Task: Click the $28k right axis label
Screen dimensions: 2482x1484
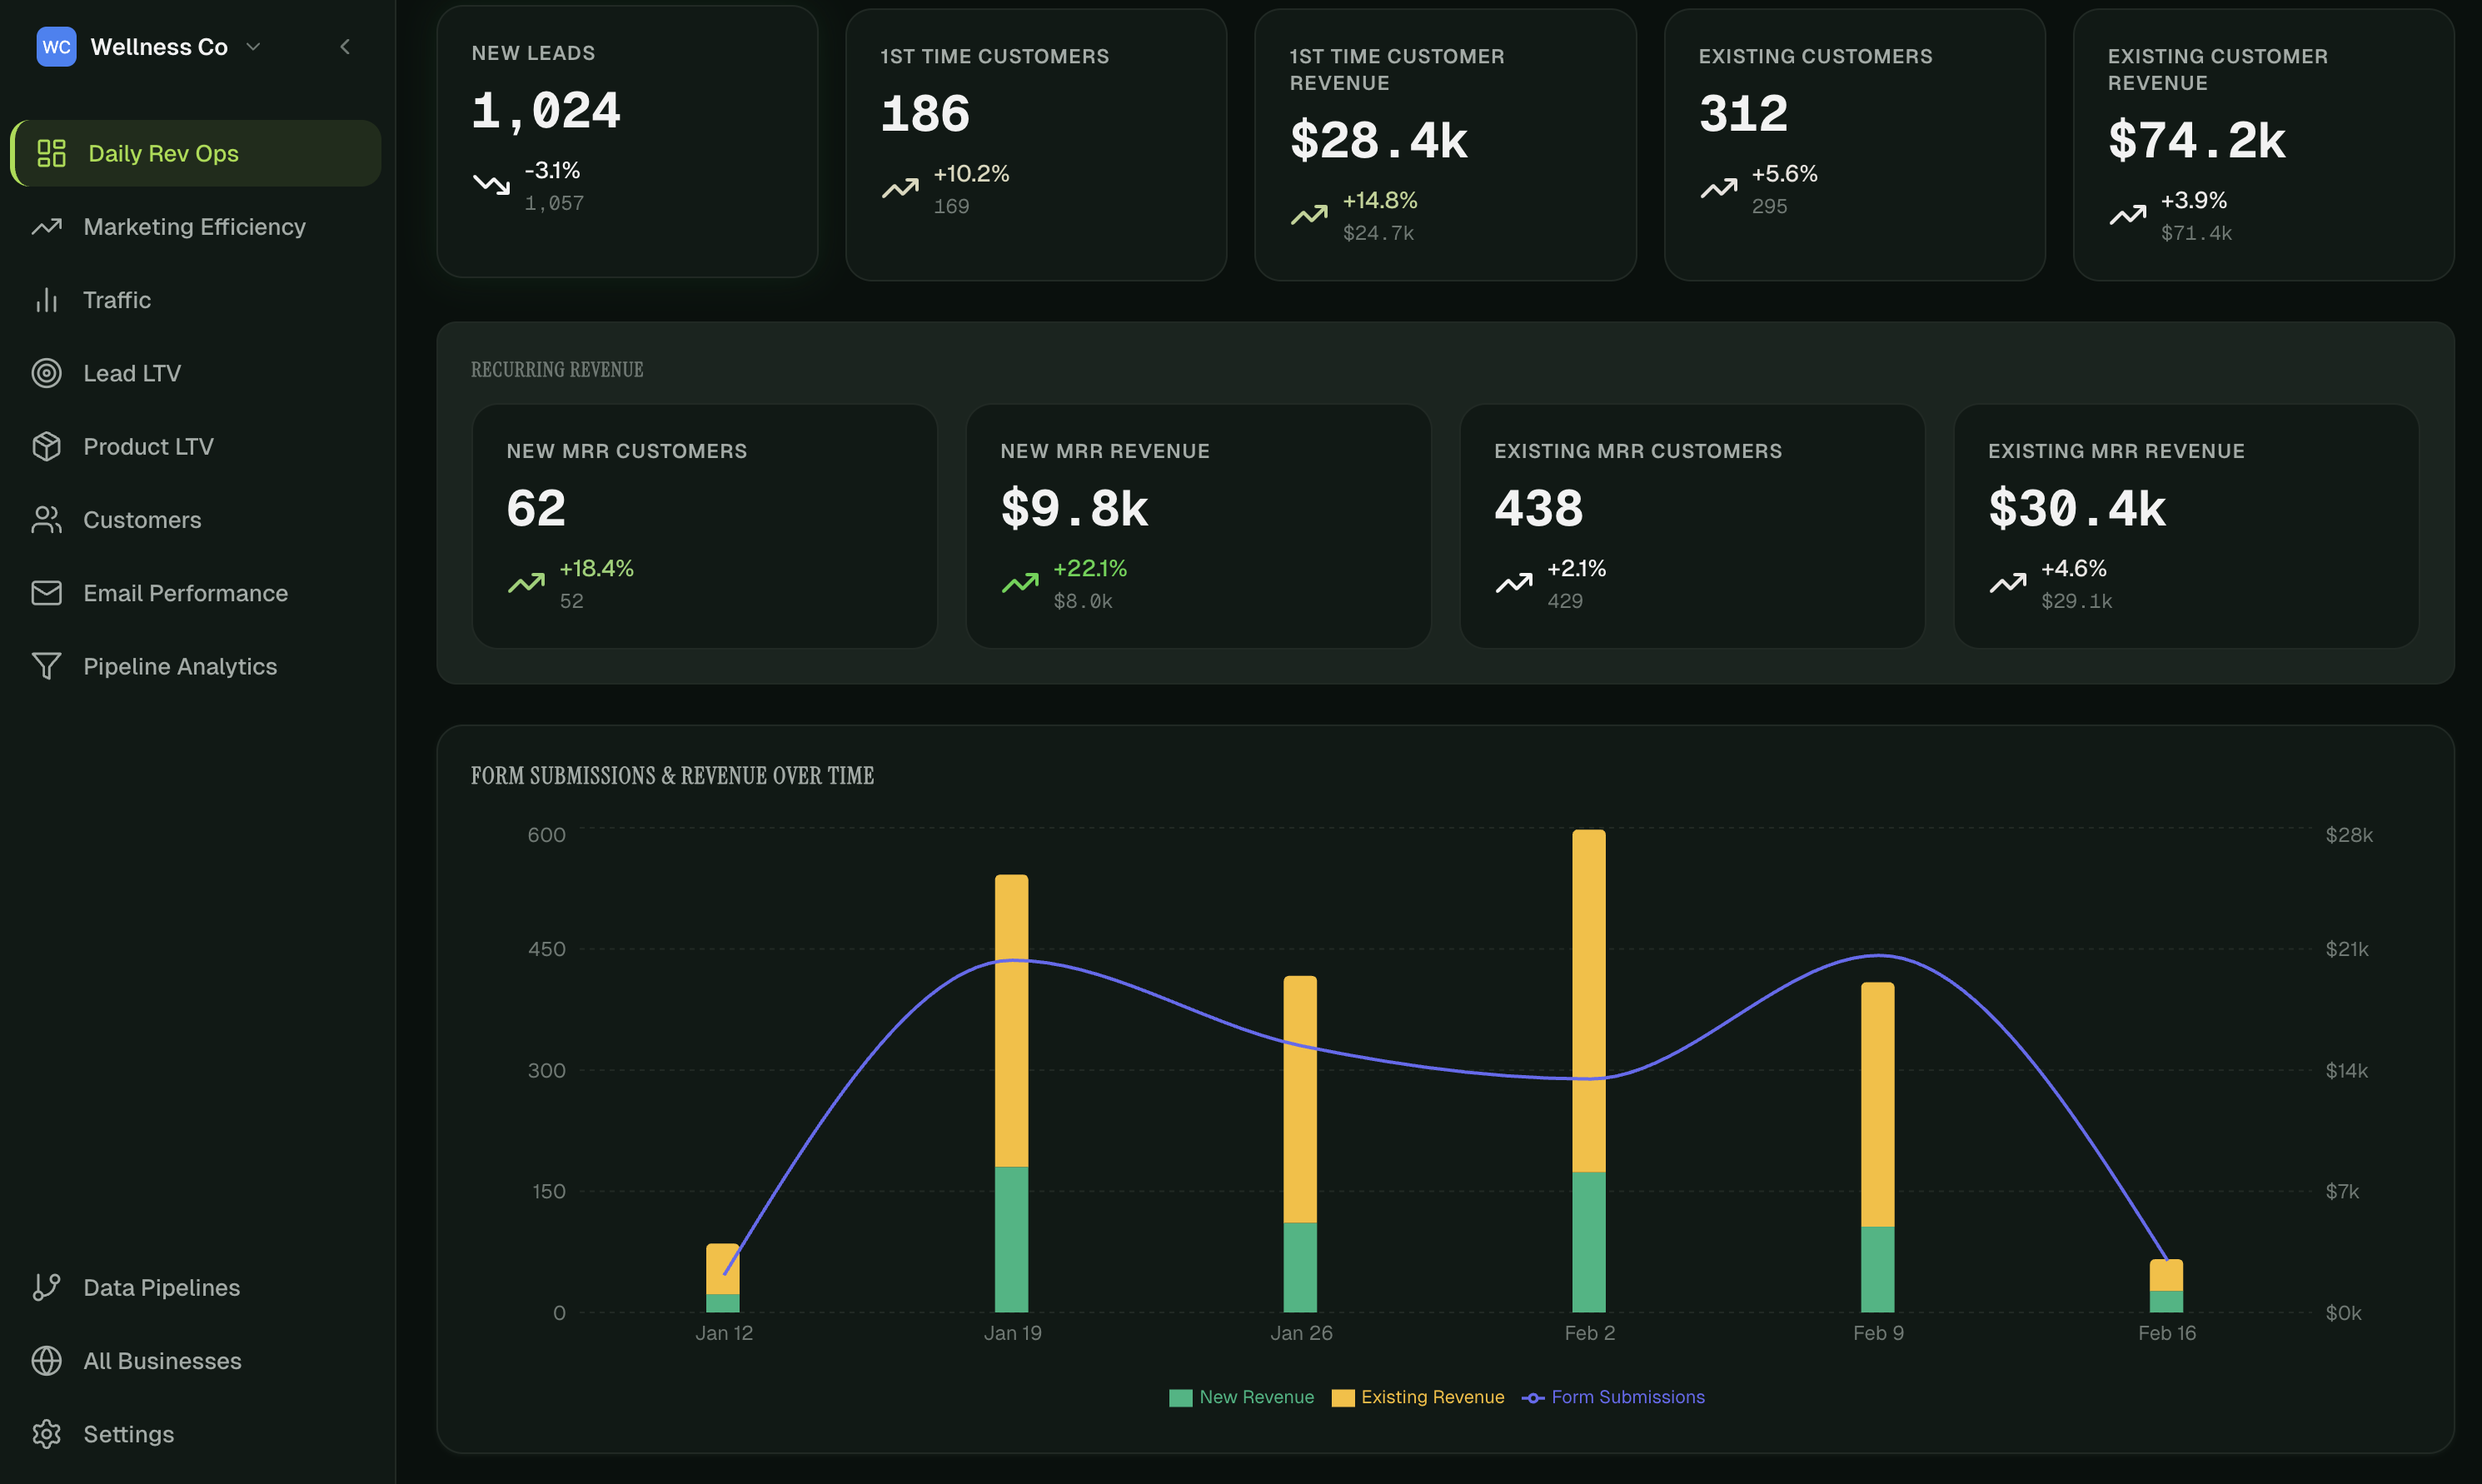Action: click(2348, 835)
